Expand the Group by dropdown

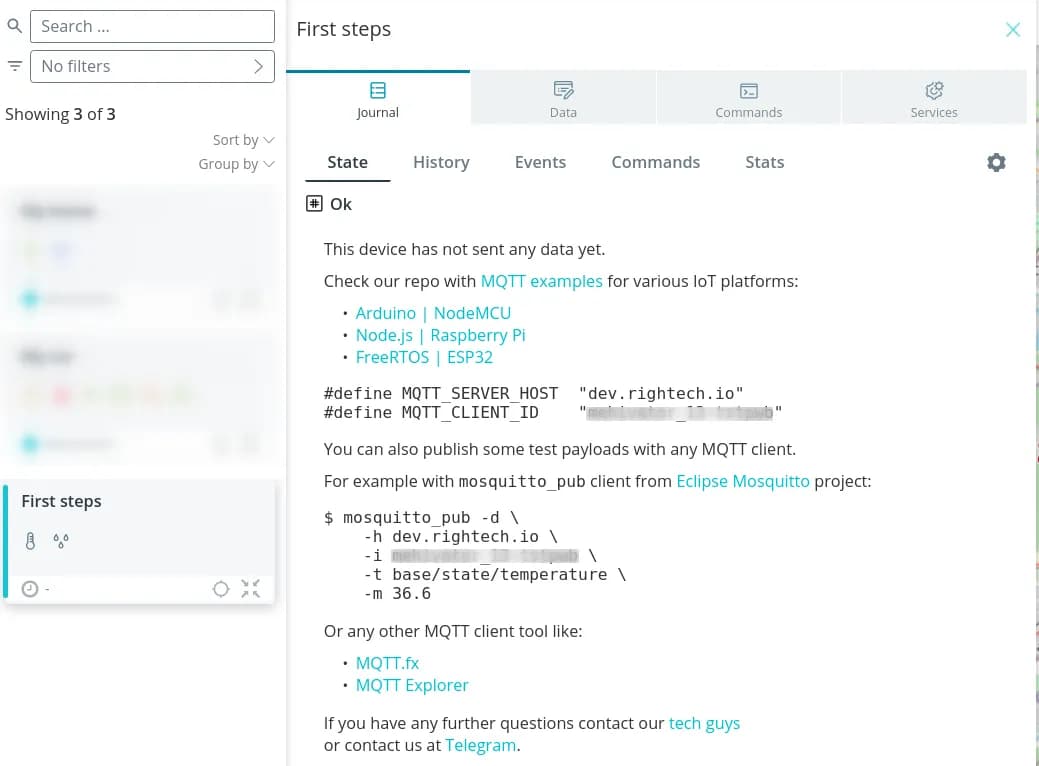click(236, 164)
